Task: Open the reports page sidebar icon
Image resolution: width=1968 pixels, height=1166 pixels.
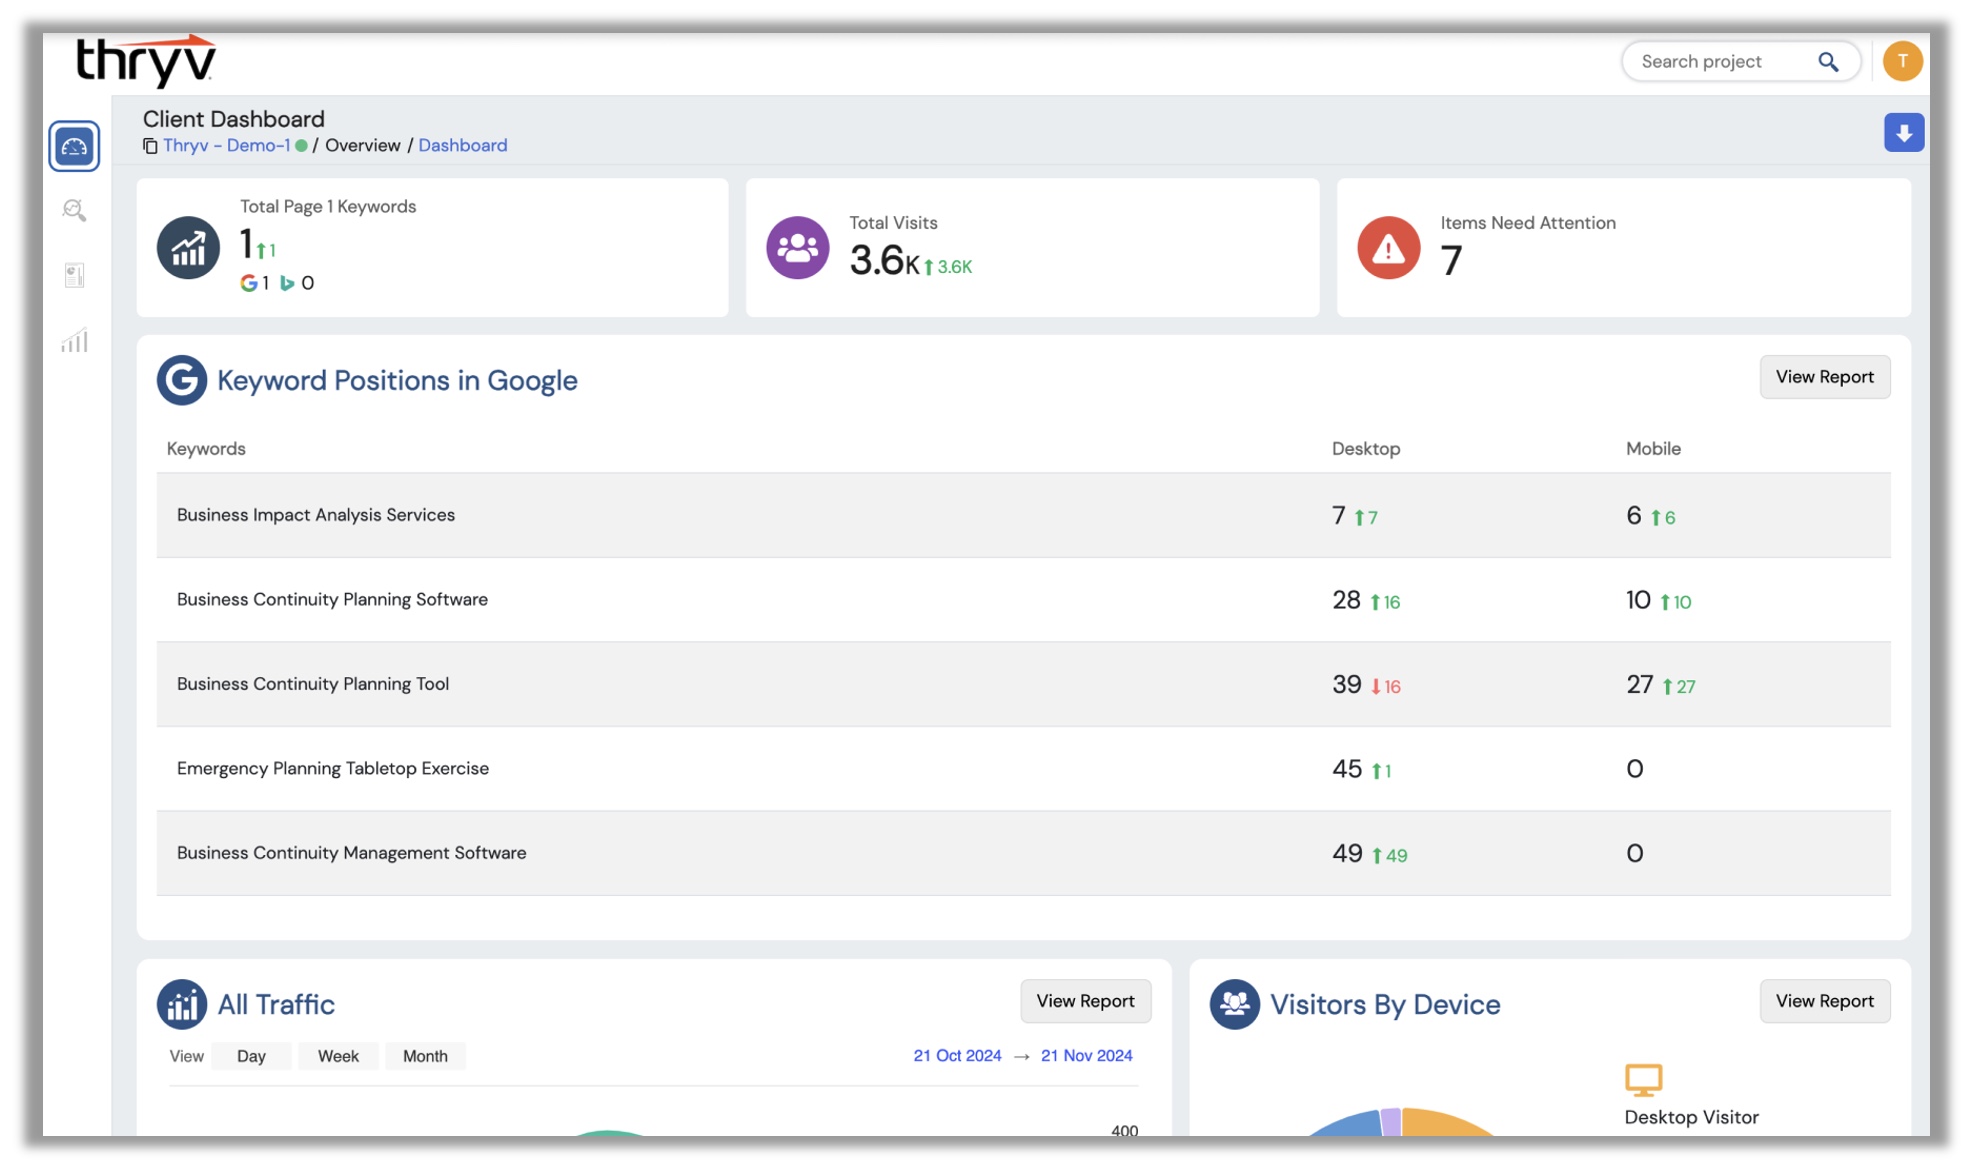Action: point(74,275)
